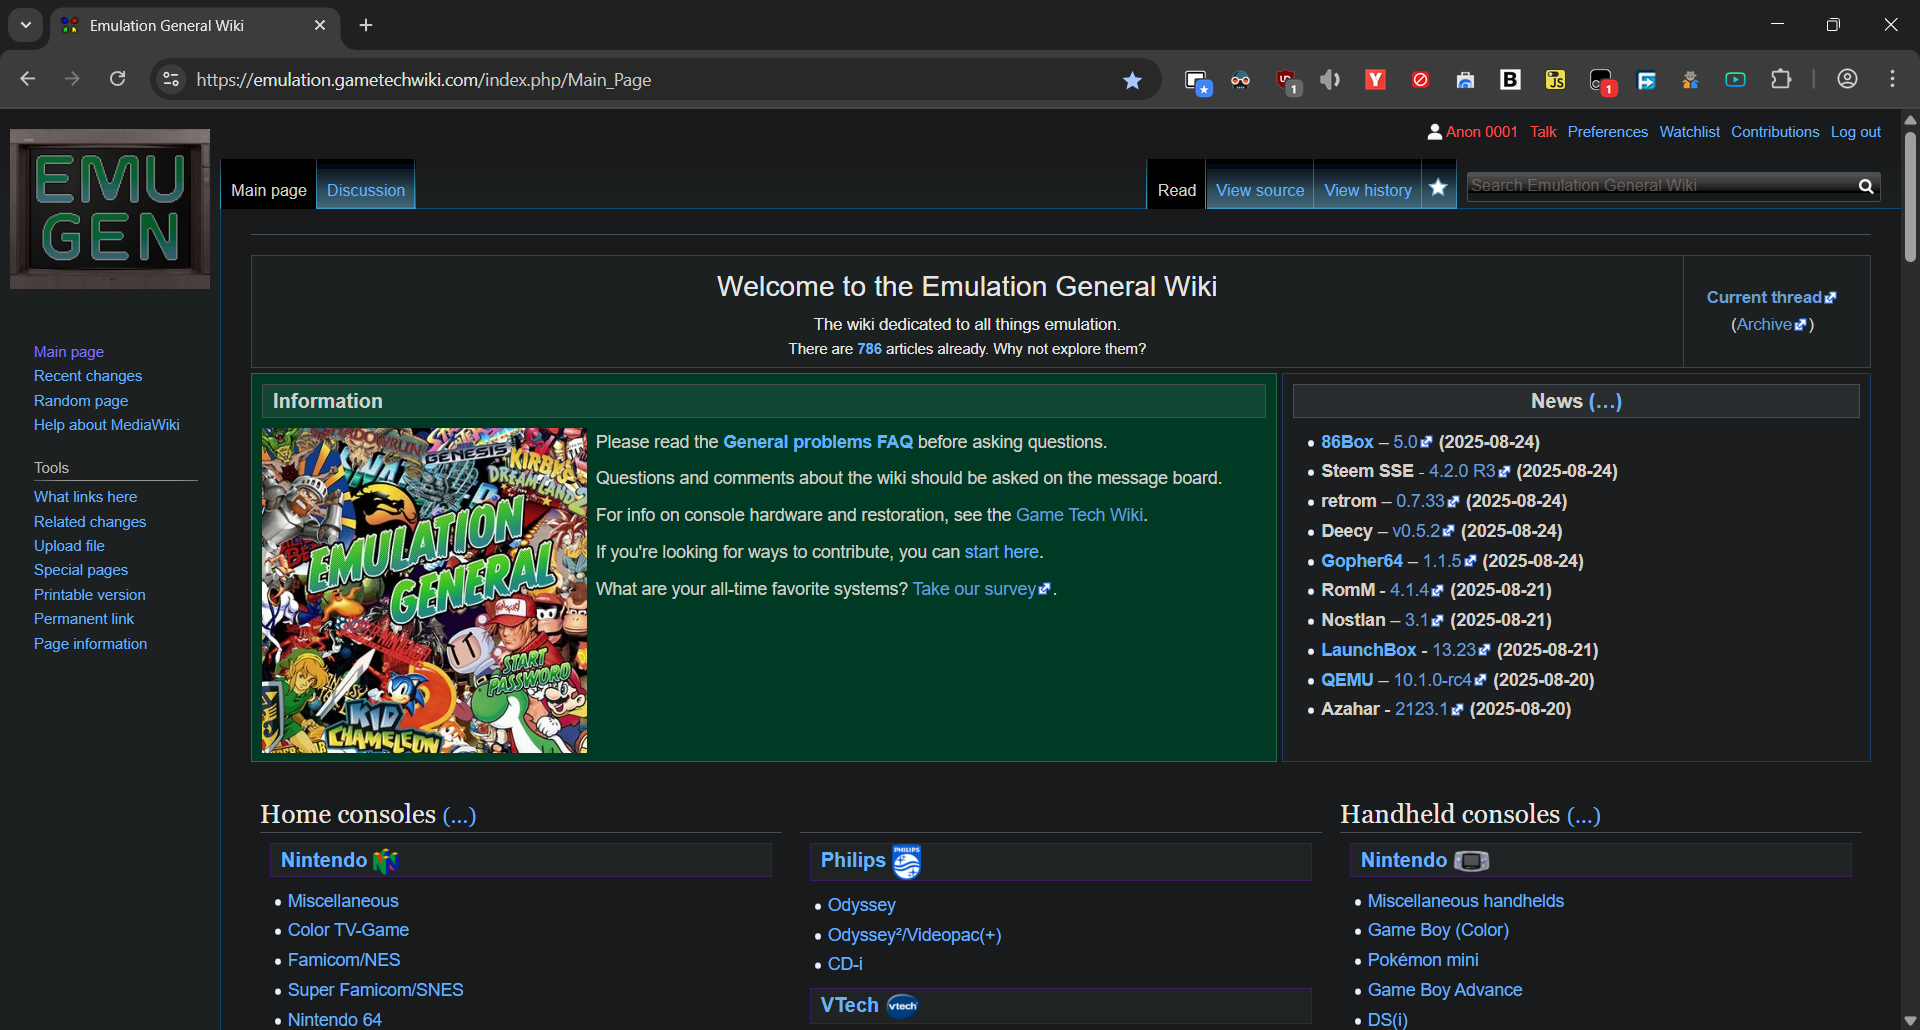Expand the Home consoles (...) link
The height and width of the screenshot is (1030, 1920).
[459, 815]
